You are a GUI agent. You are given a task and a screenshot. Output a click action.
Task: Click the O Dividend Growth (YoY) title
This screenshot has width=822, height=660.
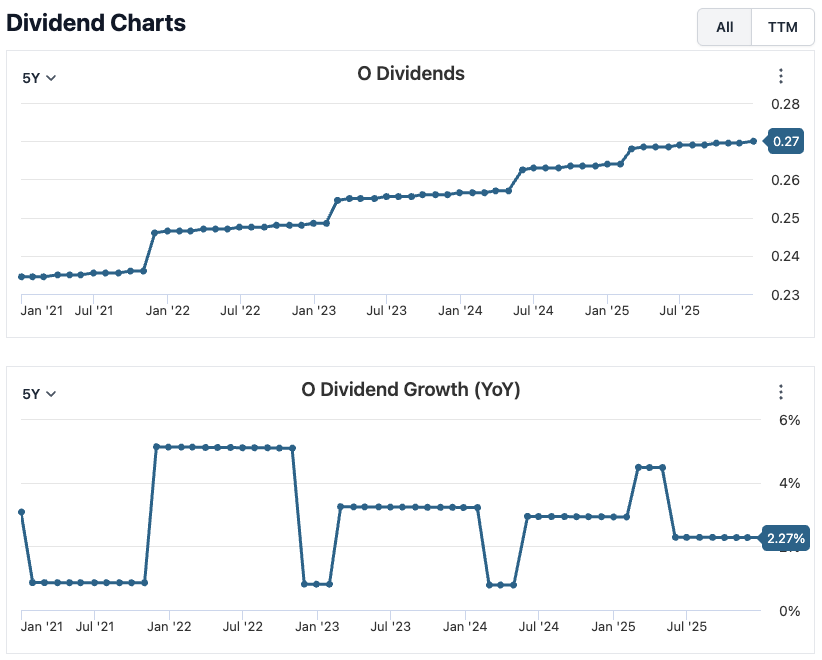pyautogui.click(x=411, y=389)
